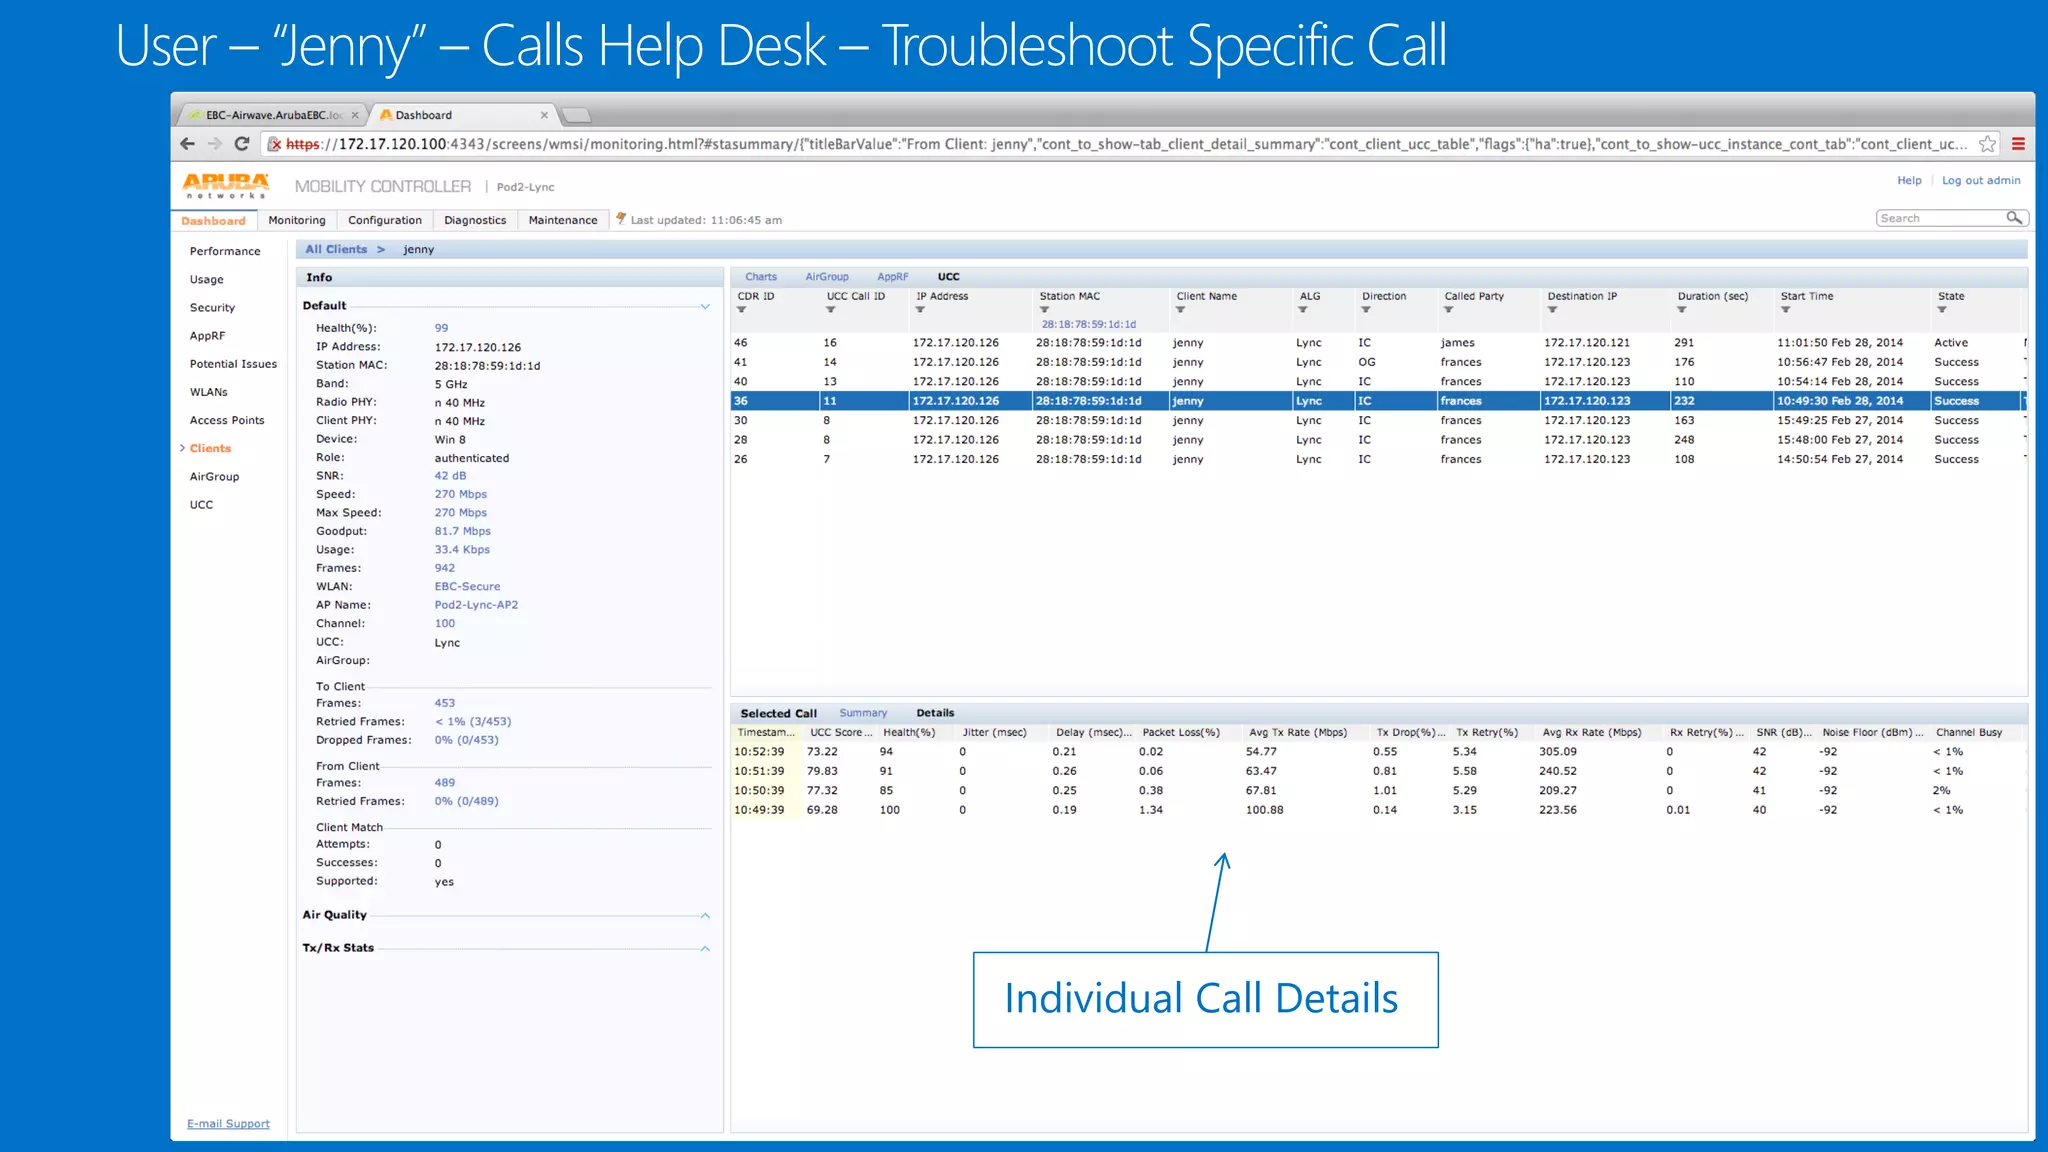Click the Aruba Networks logo
Screen dimensions: 2048x1152
[x=226, y=186]
